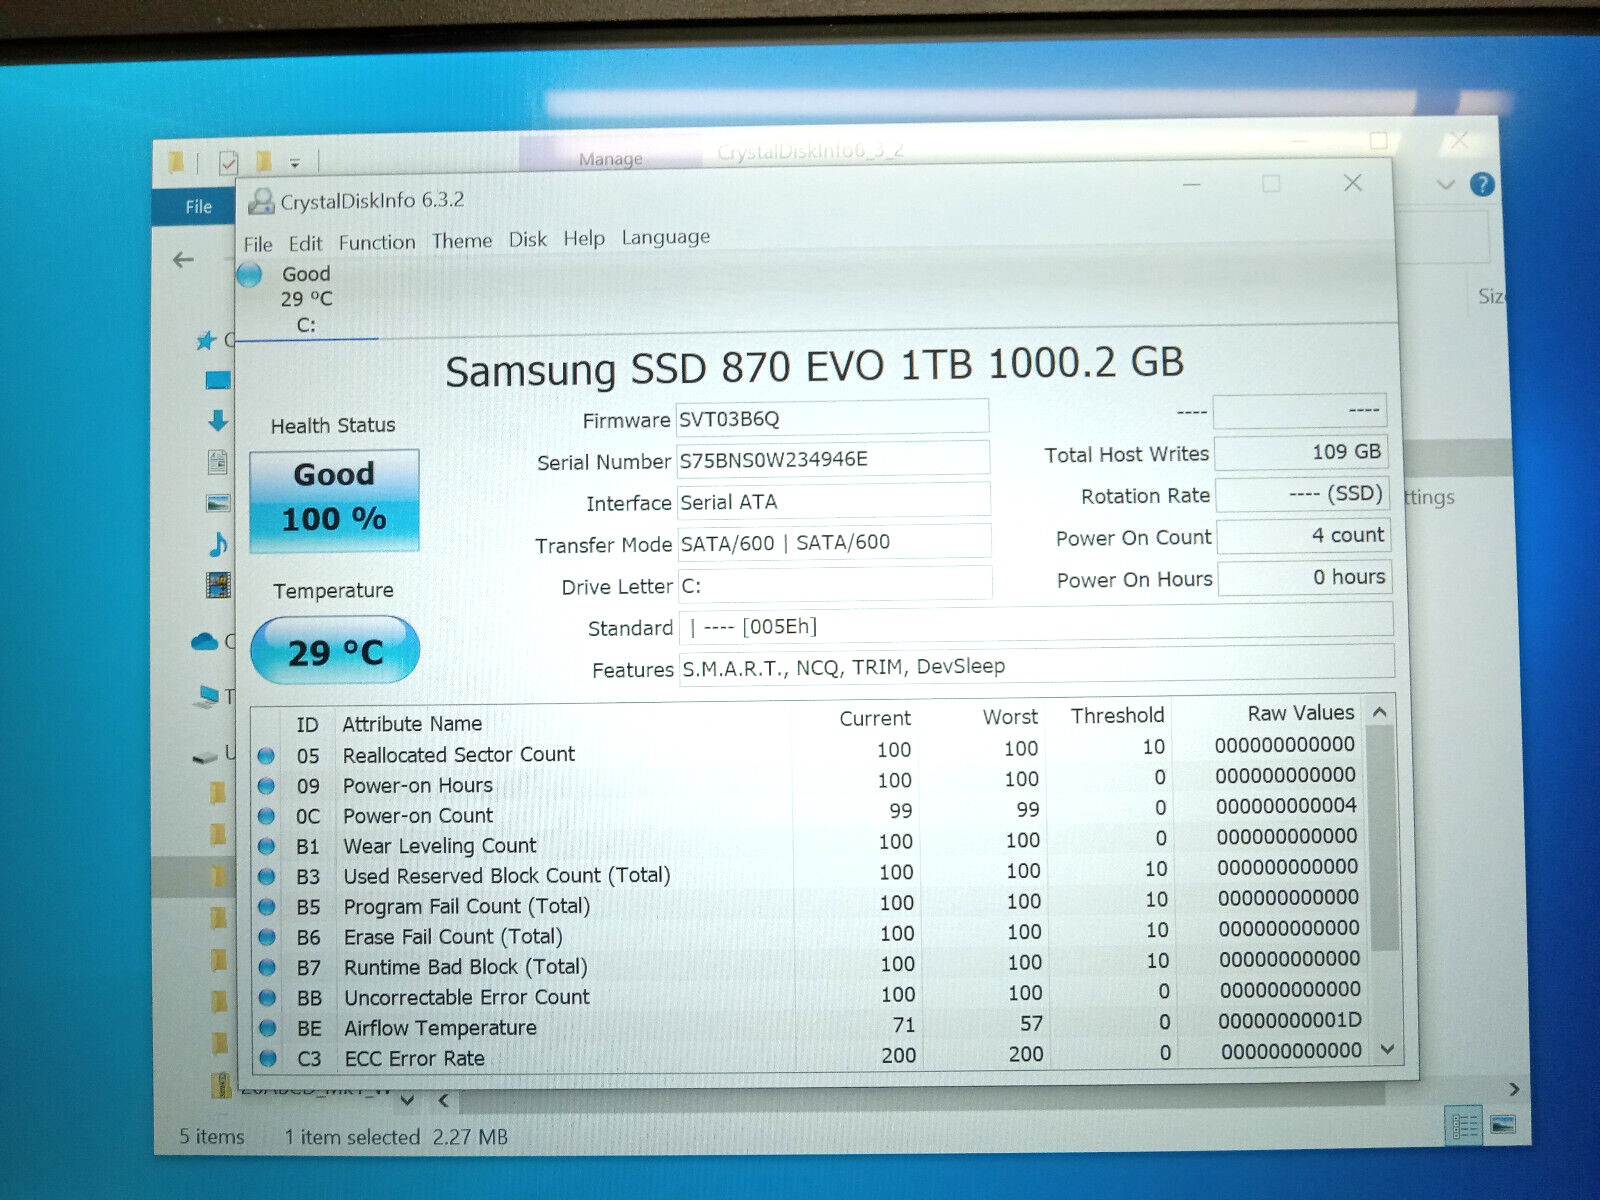1600x1200 pixels.
Task: Select the Airflow Temperature attribute name
Action: pyautogui.click(x=441, y=1028)
